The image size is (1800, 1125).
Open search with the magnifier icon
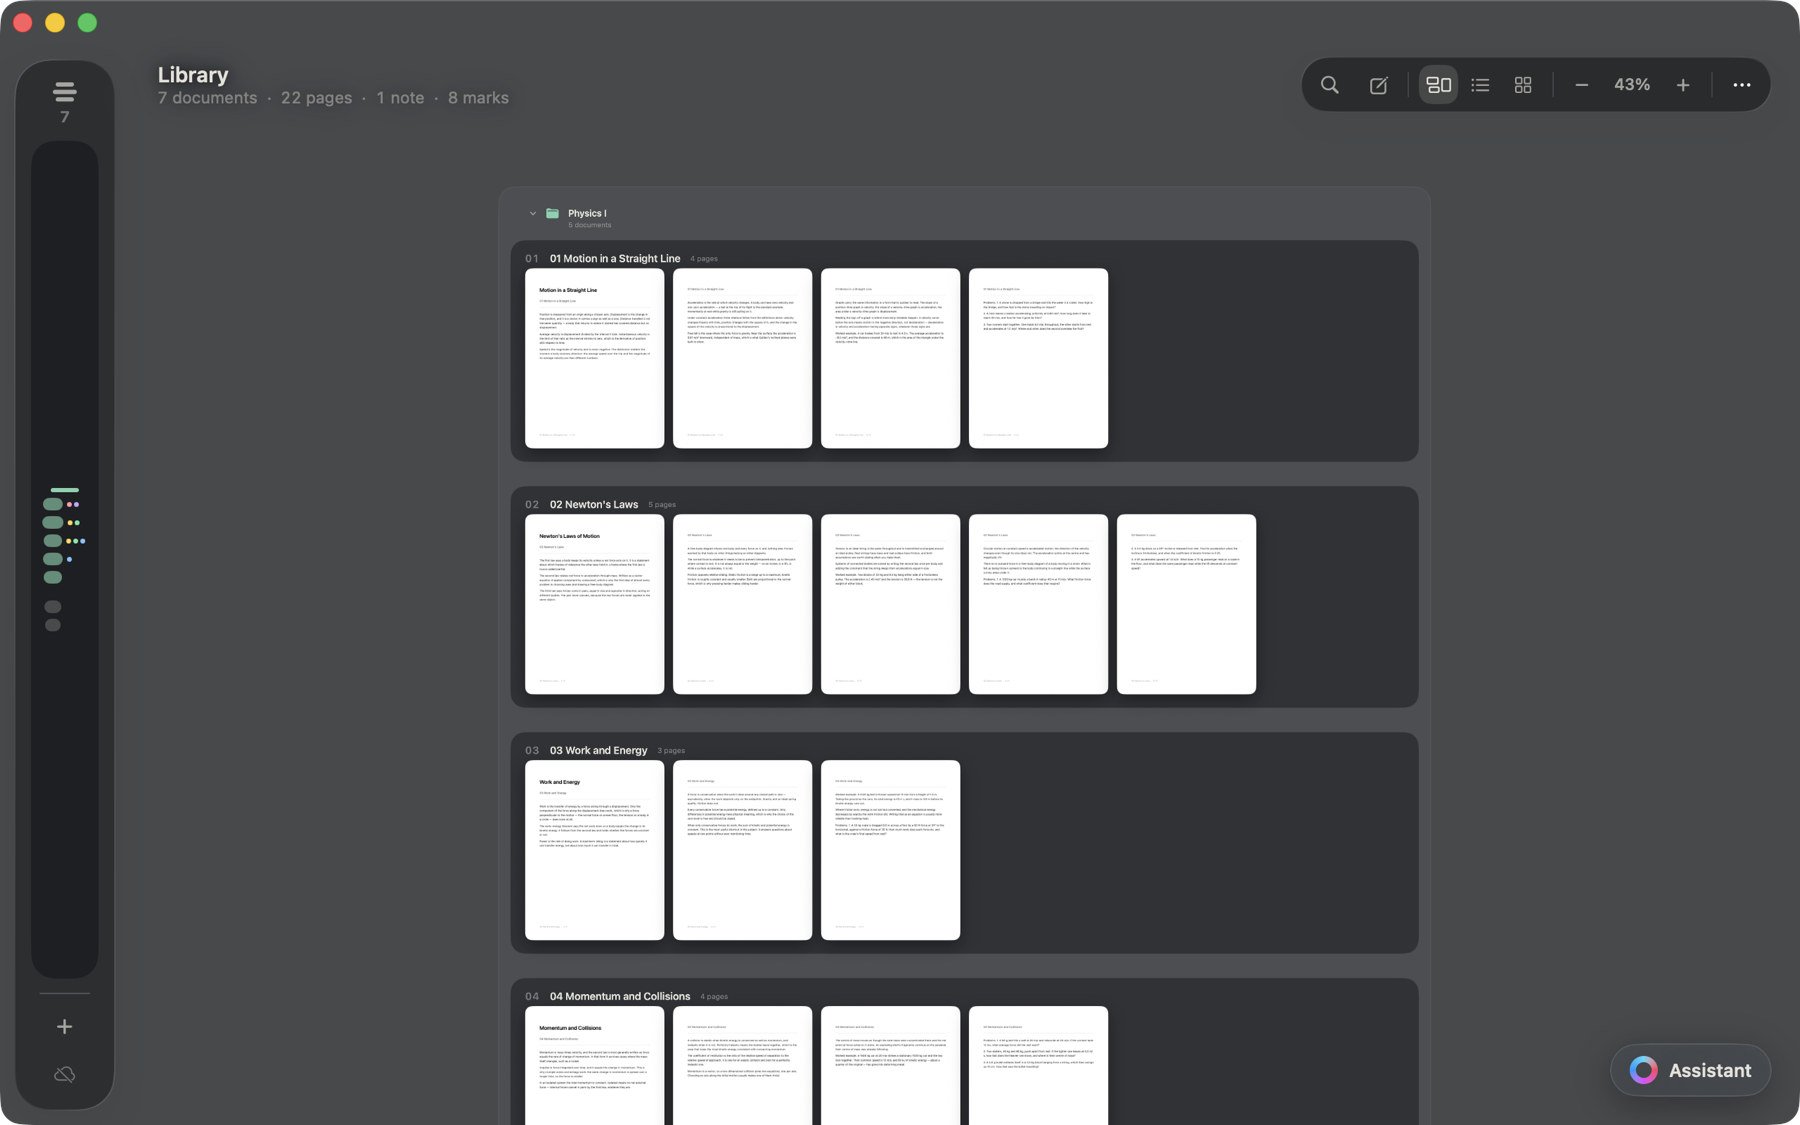[x=1329, y=85]
